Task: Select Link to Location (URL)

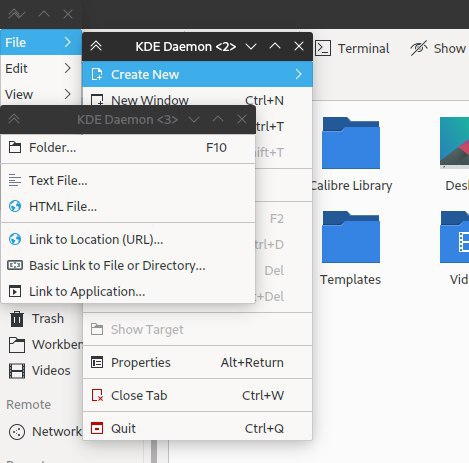Action: coord(128,239)
